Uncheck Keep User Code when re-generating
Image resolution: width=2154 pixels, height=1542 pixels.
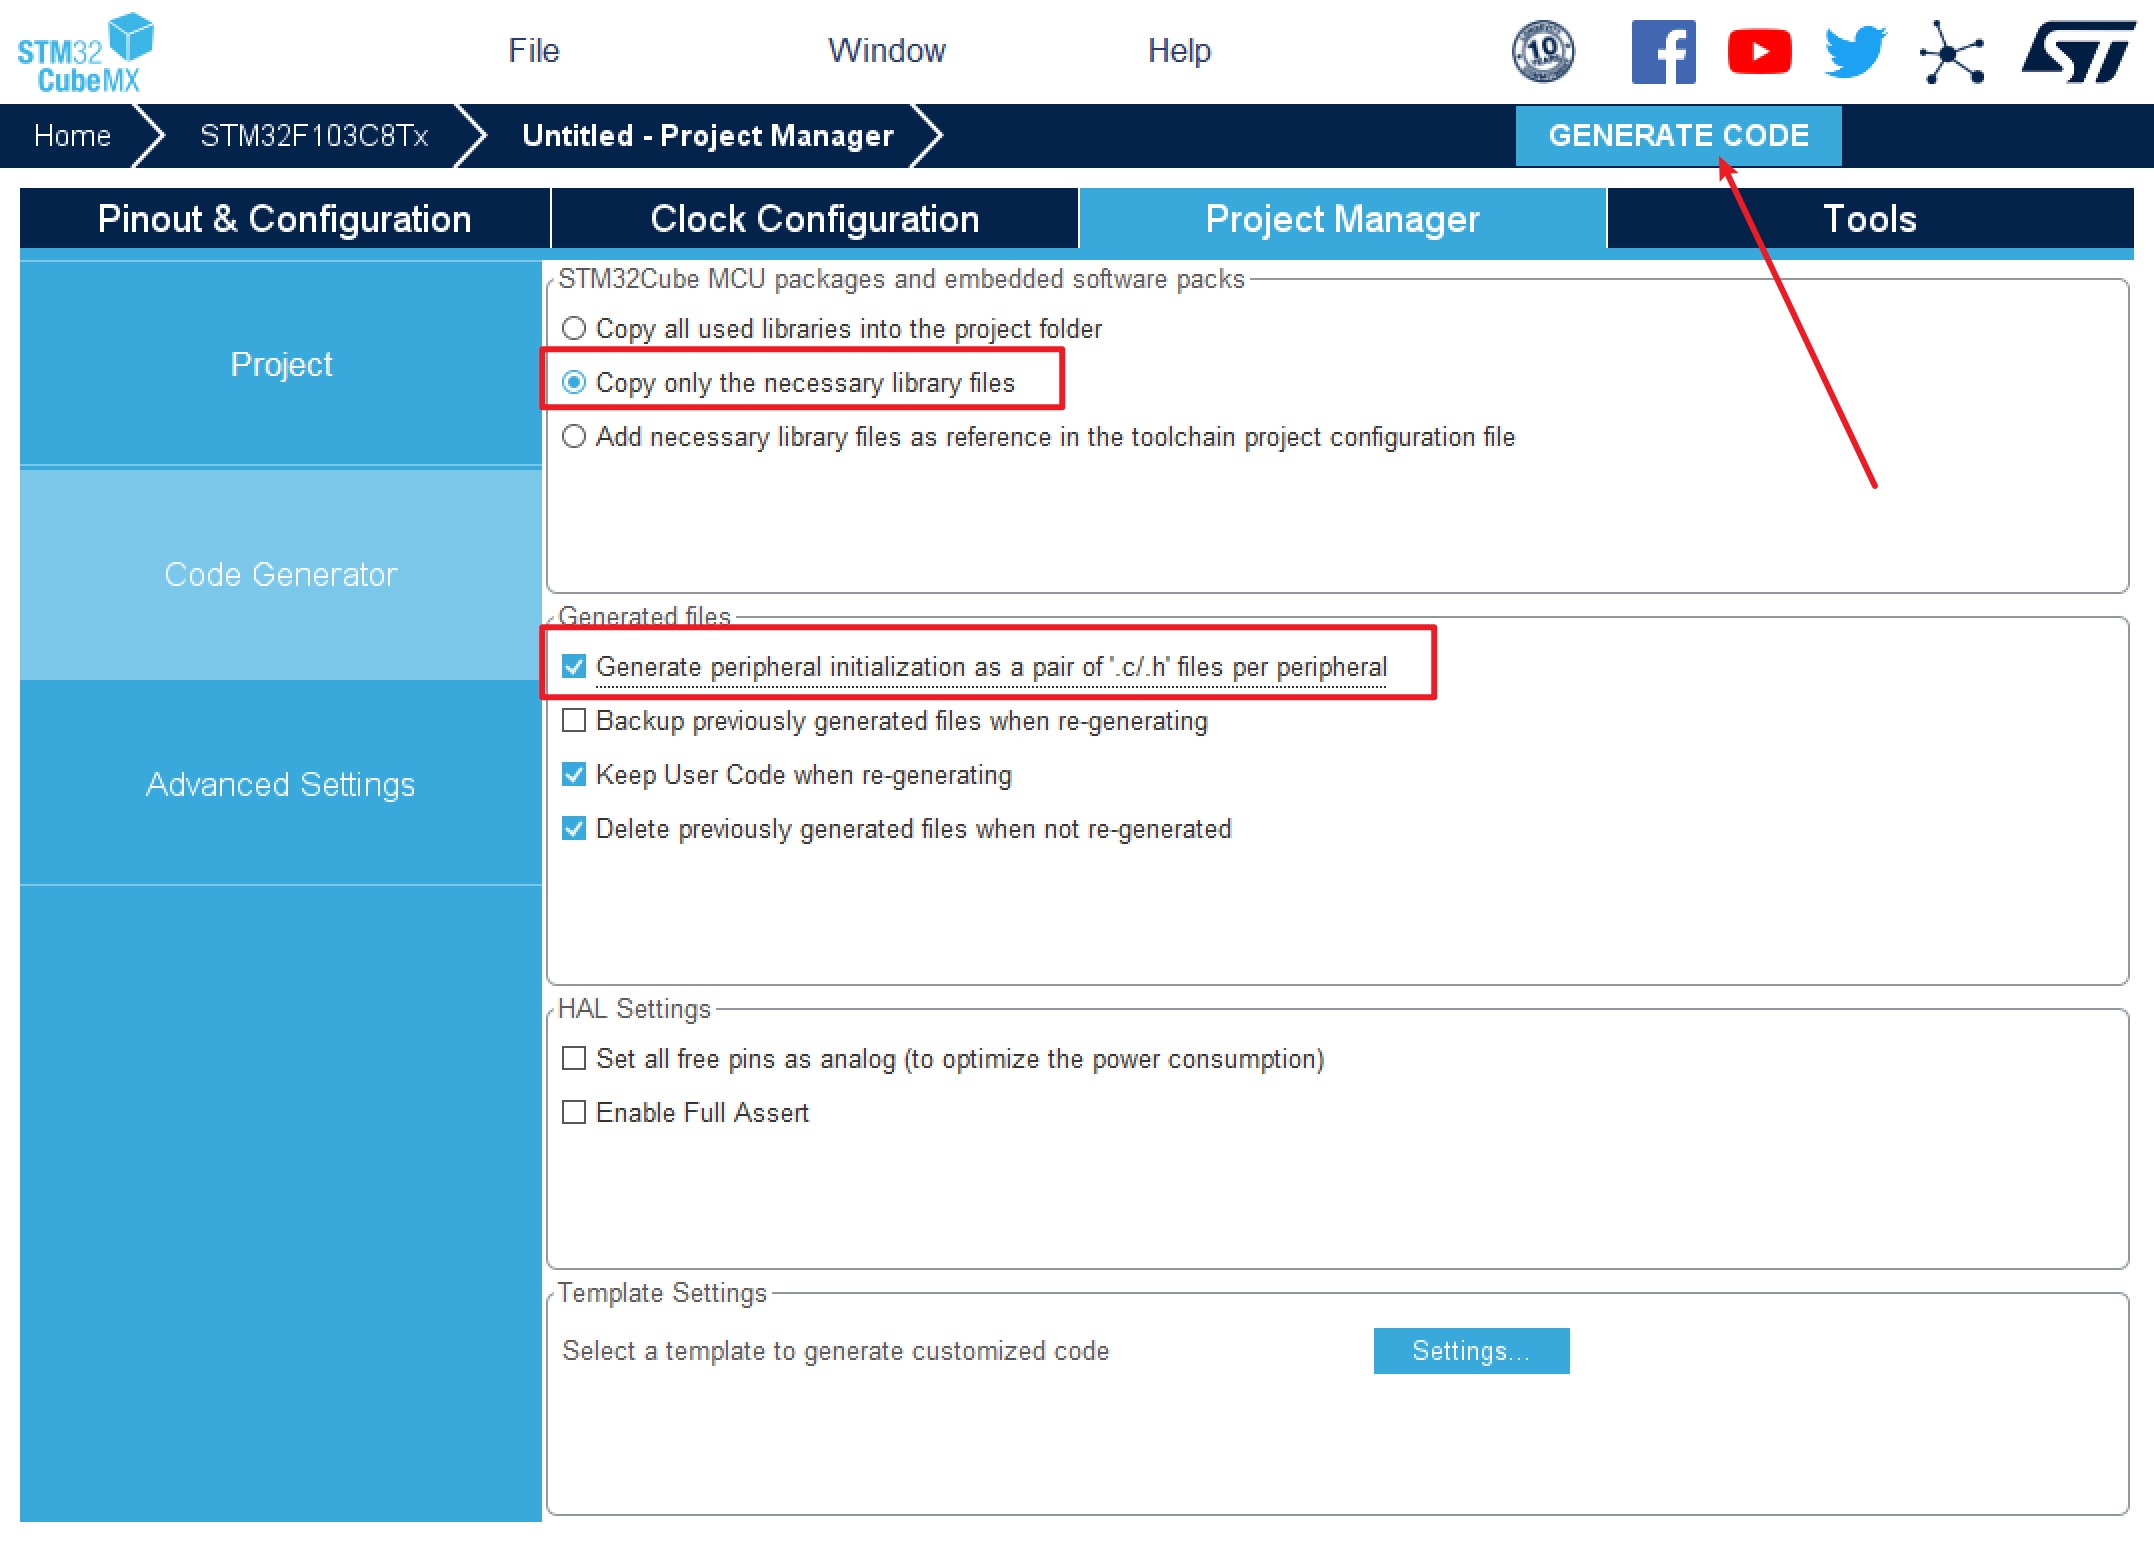[574, 774]
